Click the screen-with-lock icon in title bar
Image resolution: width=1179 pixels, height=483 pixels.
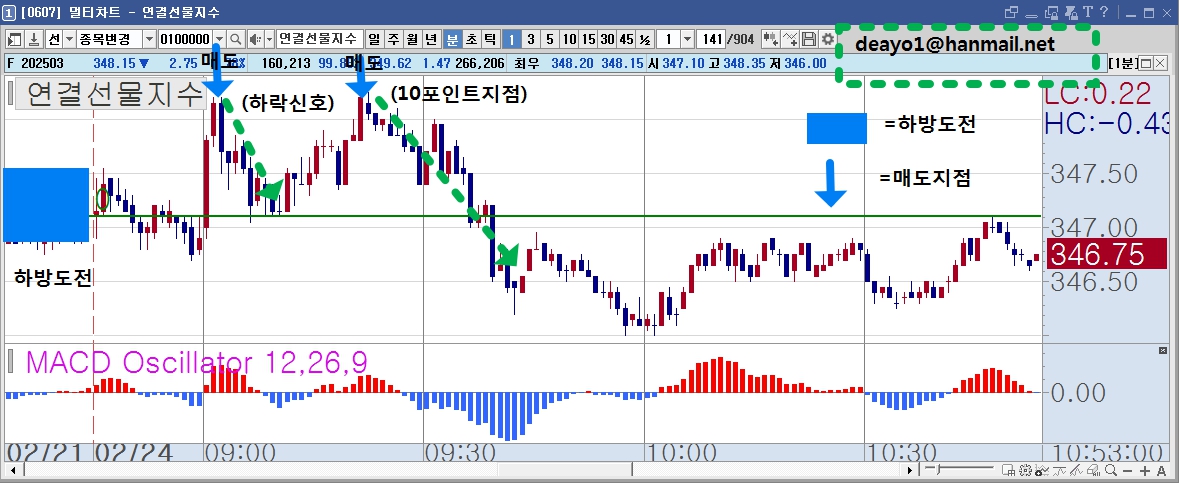click(1052, 12)
